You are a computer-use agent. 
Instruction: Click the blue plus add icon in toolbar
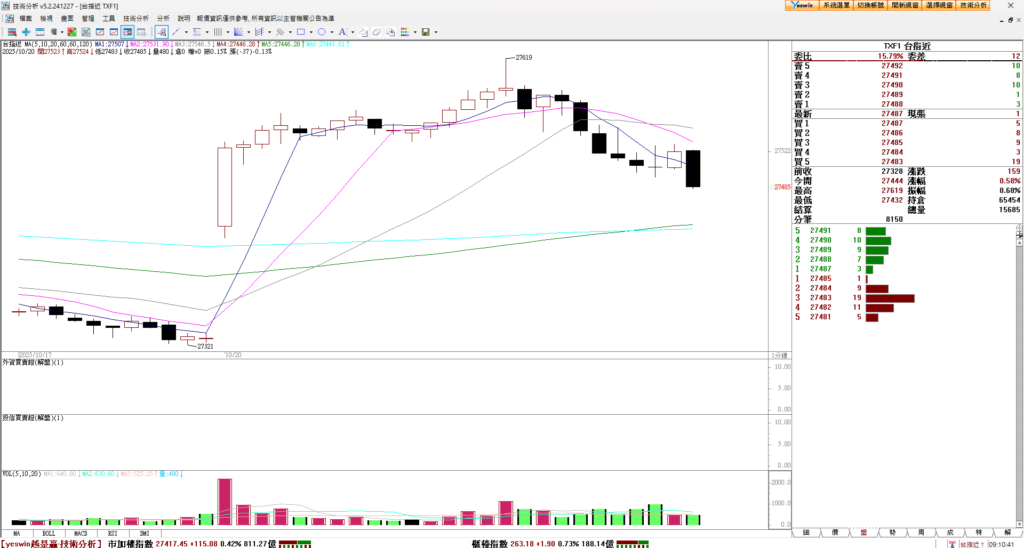click(x=26, y=32)
